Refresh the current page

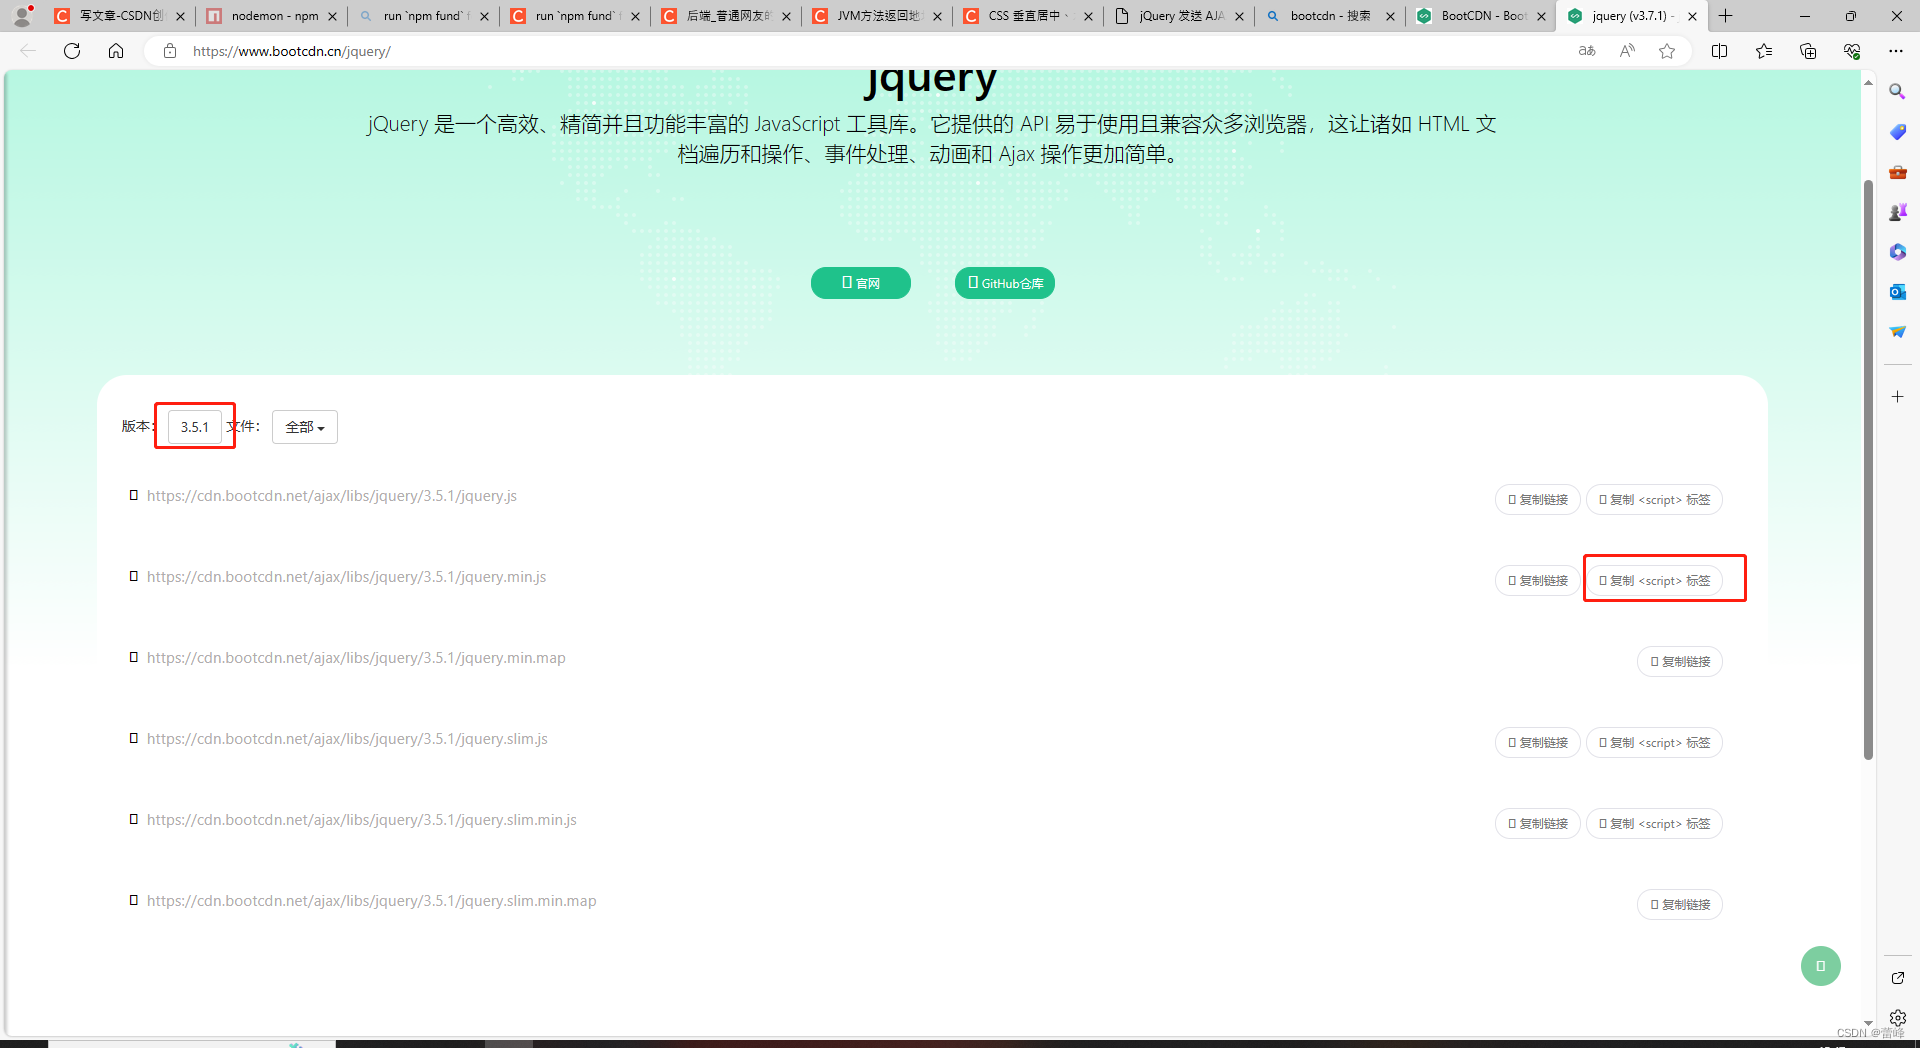click(x=72, y=51)
